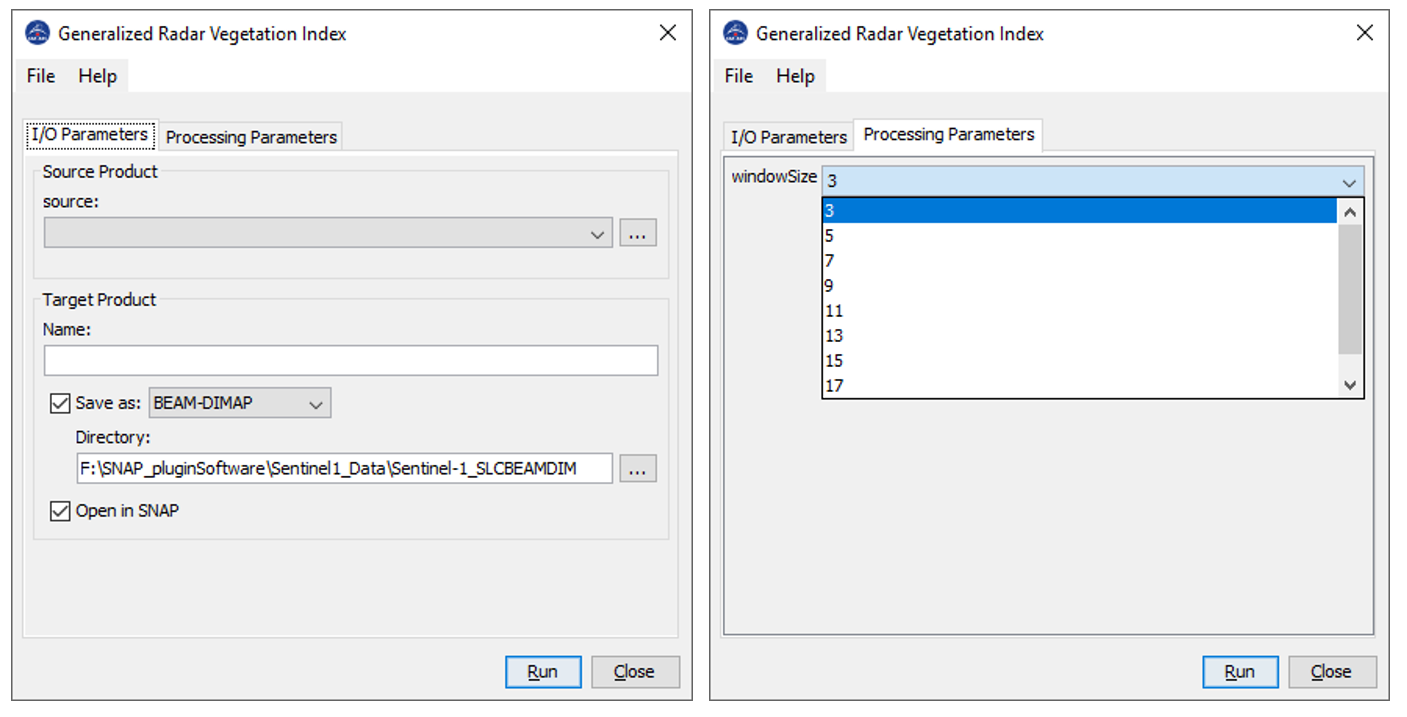Click the scroll-down arrow in the windowSize list
The height and width of the screenshot is (717, 1407).
pyautogui.click(x=1350, y=385)
